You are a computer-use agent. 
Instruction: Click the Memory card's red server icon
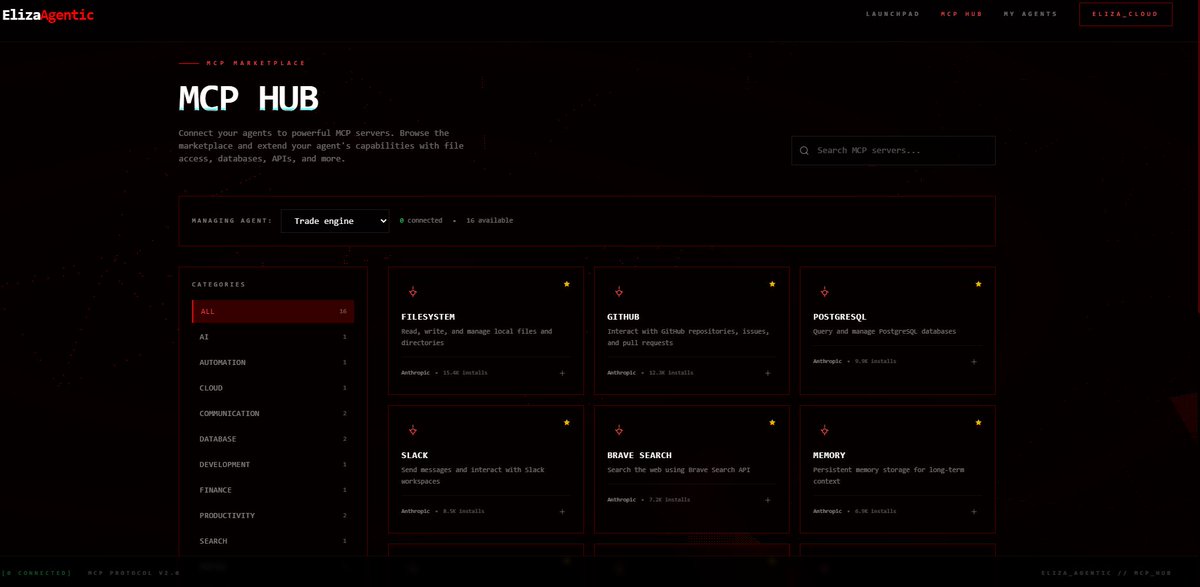824,430
